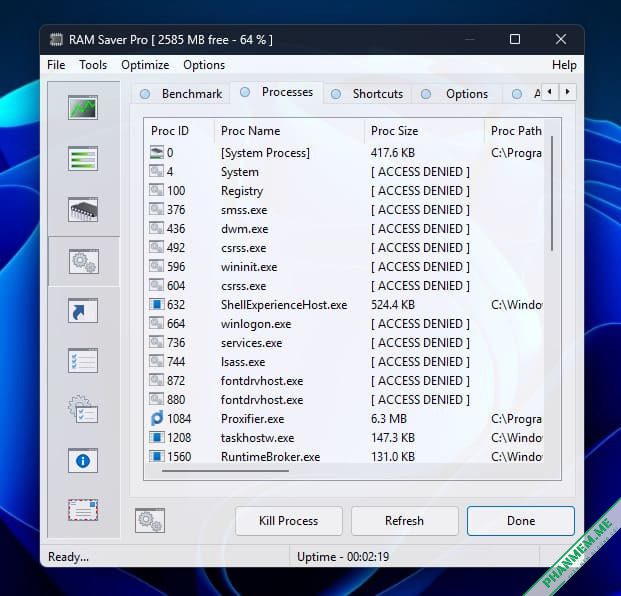Click the 524.4 KB size value

(392, 305)
